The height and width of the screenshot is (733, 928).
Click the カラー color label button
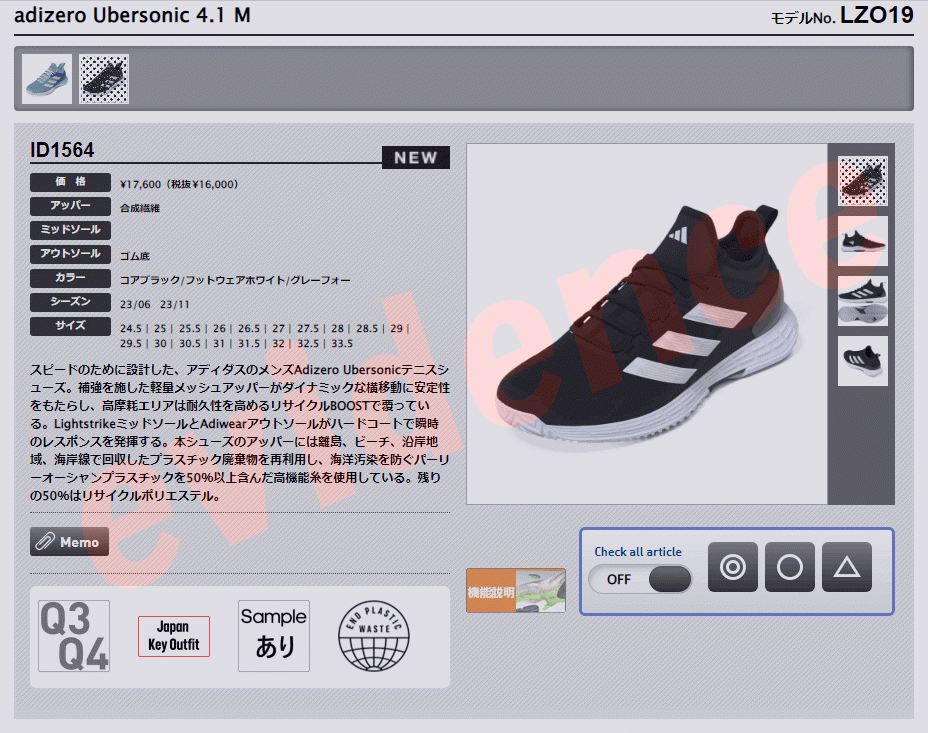tap(70, 278)
